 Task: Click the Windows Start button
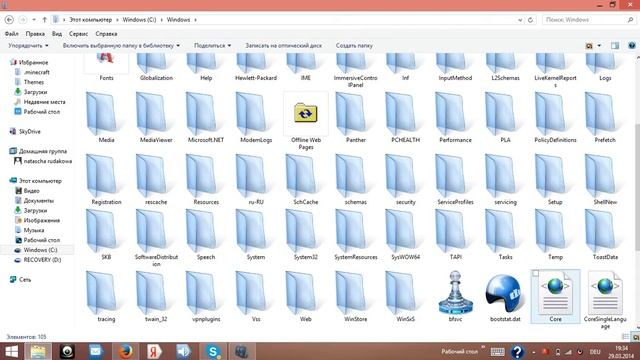(11, 351)
